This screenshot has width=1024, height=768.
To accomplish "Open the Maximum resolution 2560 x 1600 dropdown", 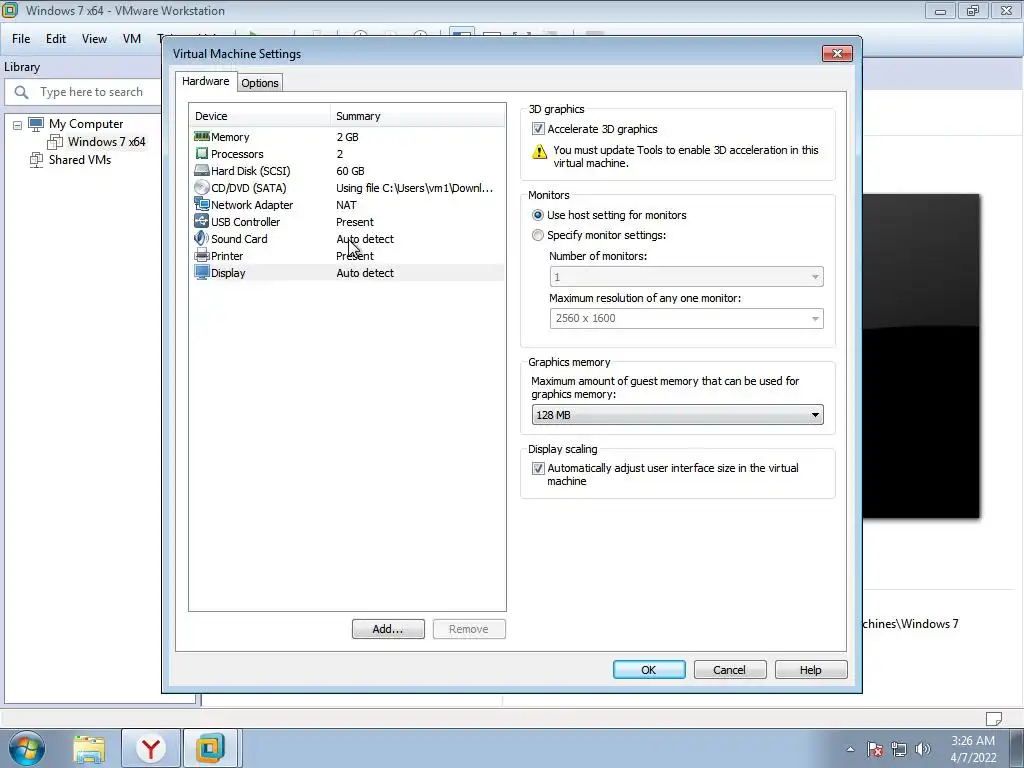I will [686, 319].
